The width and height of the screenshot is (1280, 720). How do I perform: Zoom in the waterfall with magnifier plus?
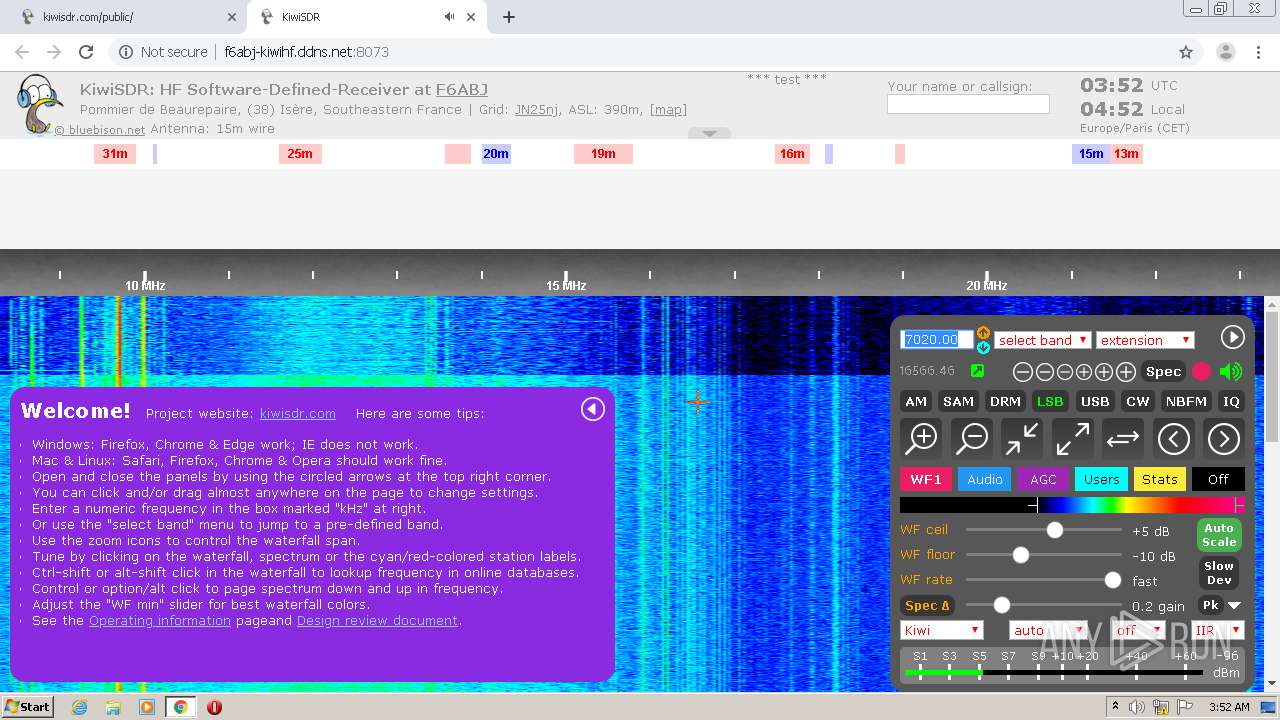(921, 438)
